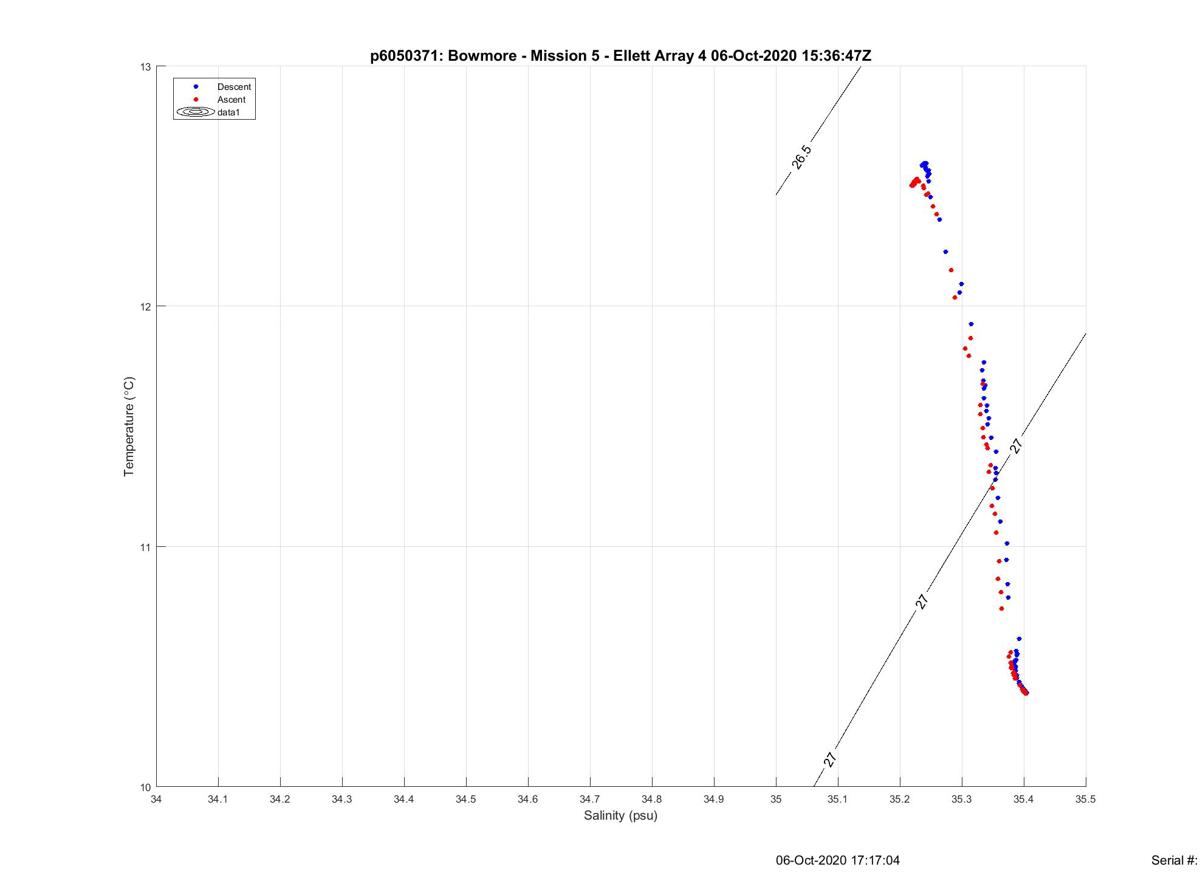The width and height of the screenshot is (1200, 885).
Task: Click the x-axis tick label '34.5'
Action: click(466, 799)
